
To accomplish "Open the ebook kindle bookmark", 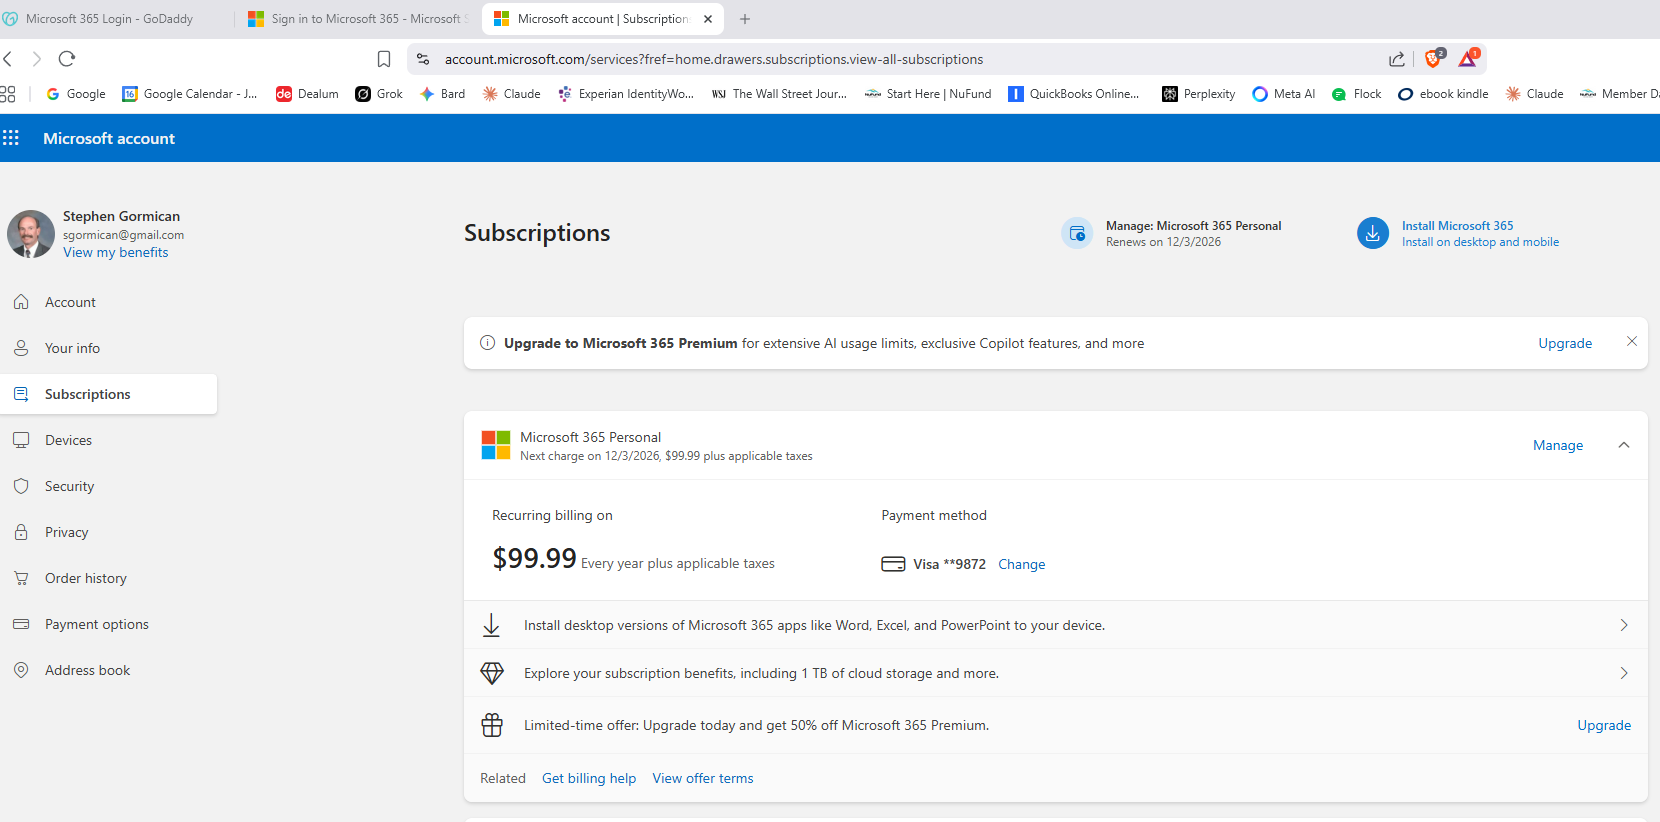I will 1443,94.
